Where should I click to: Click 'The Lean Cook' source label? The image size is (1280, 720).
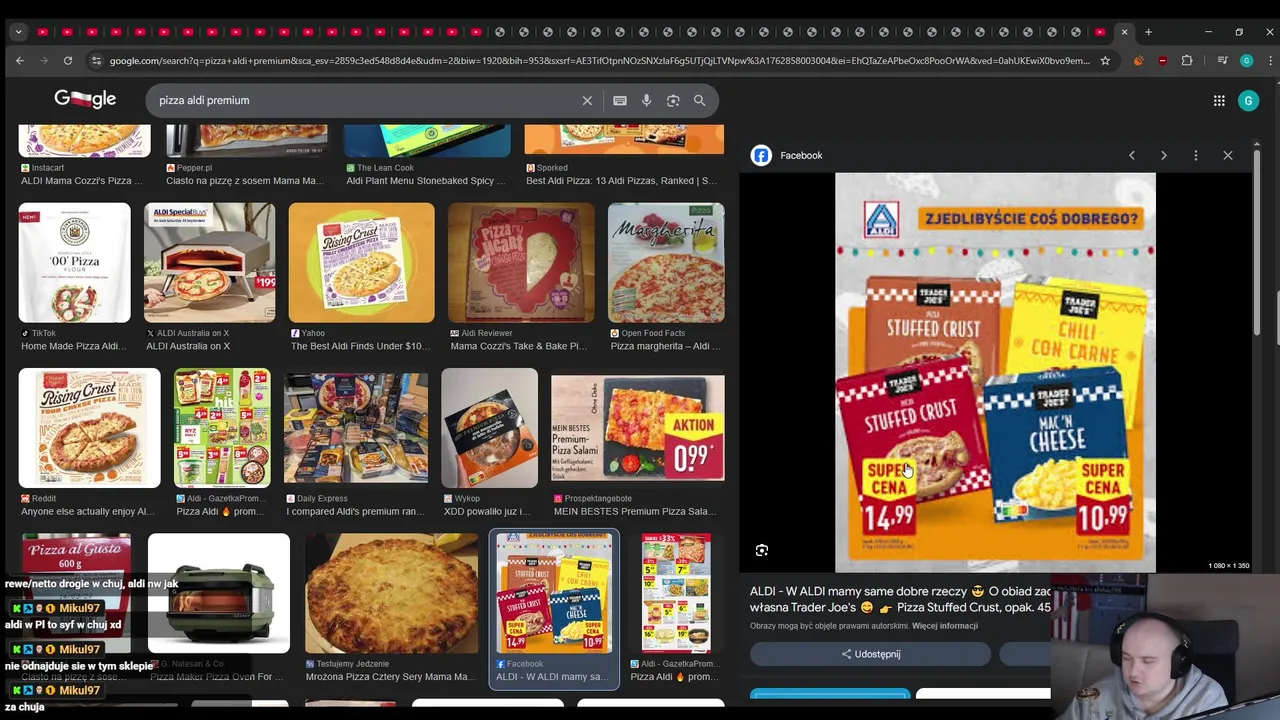pos(385,168)
